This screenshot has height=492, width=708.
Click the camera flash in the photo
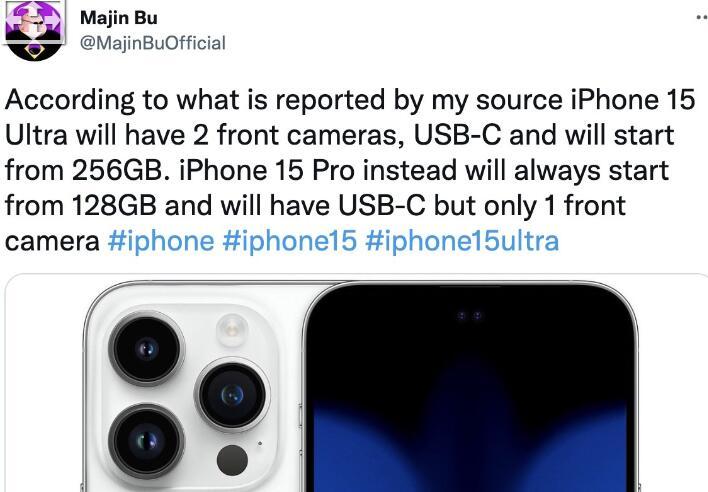click(232, 330)
